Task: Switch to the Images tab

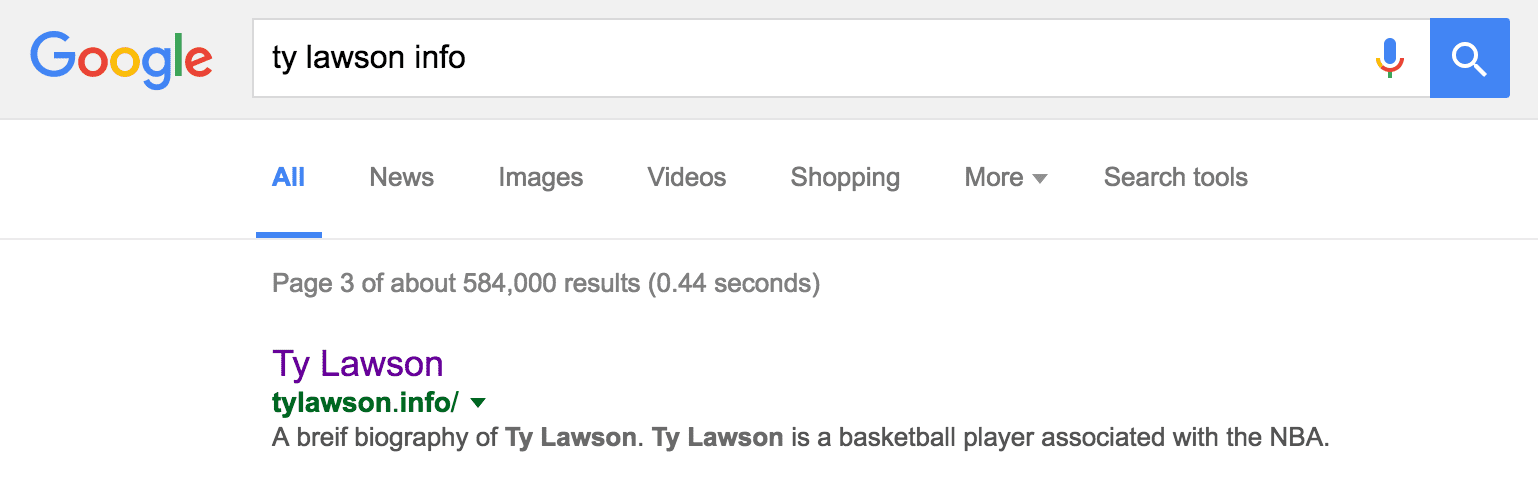Action: pyautogui.click(x=540, y=178)
